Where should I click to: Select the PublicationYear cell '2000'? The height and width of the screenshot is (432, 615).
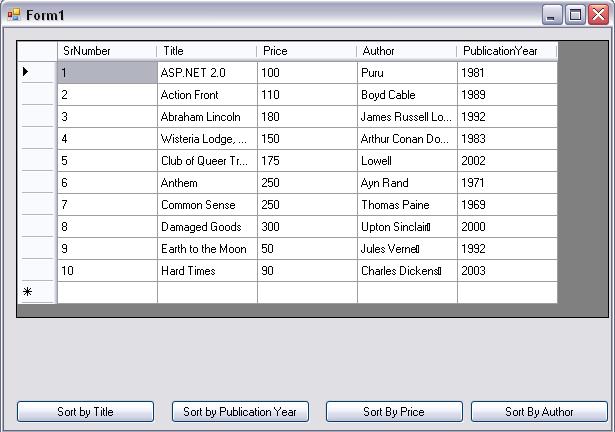507,226
